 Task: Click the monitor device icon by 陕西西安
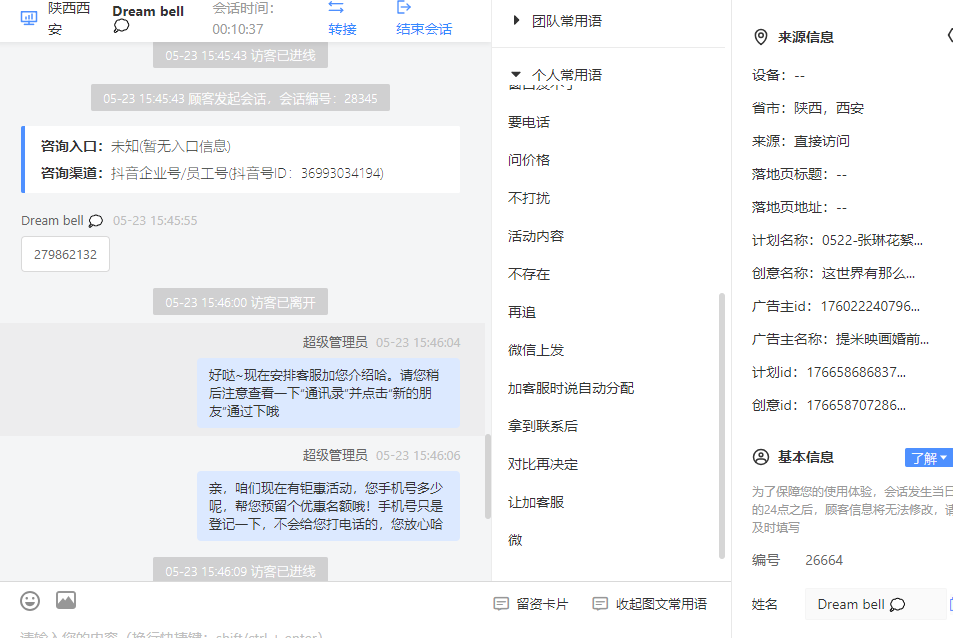pos(29,18)
